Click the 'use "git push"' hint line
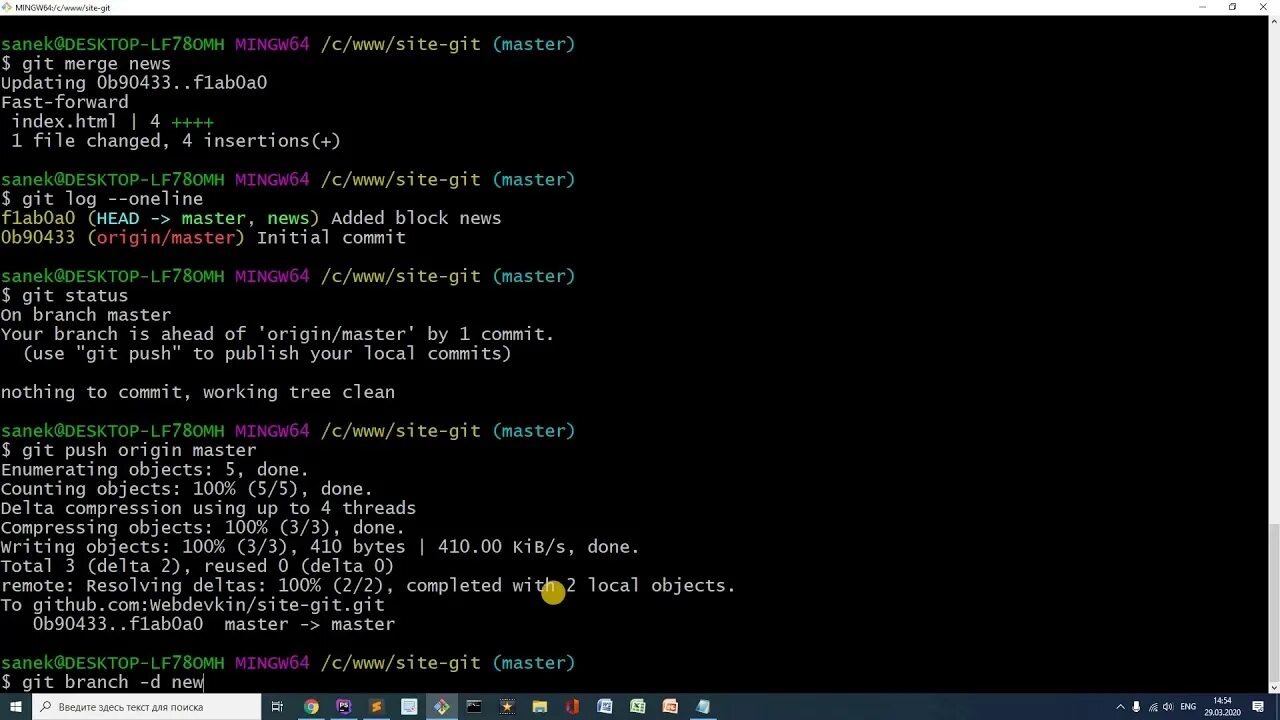 (267, 354)
